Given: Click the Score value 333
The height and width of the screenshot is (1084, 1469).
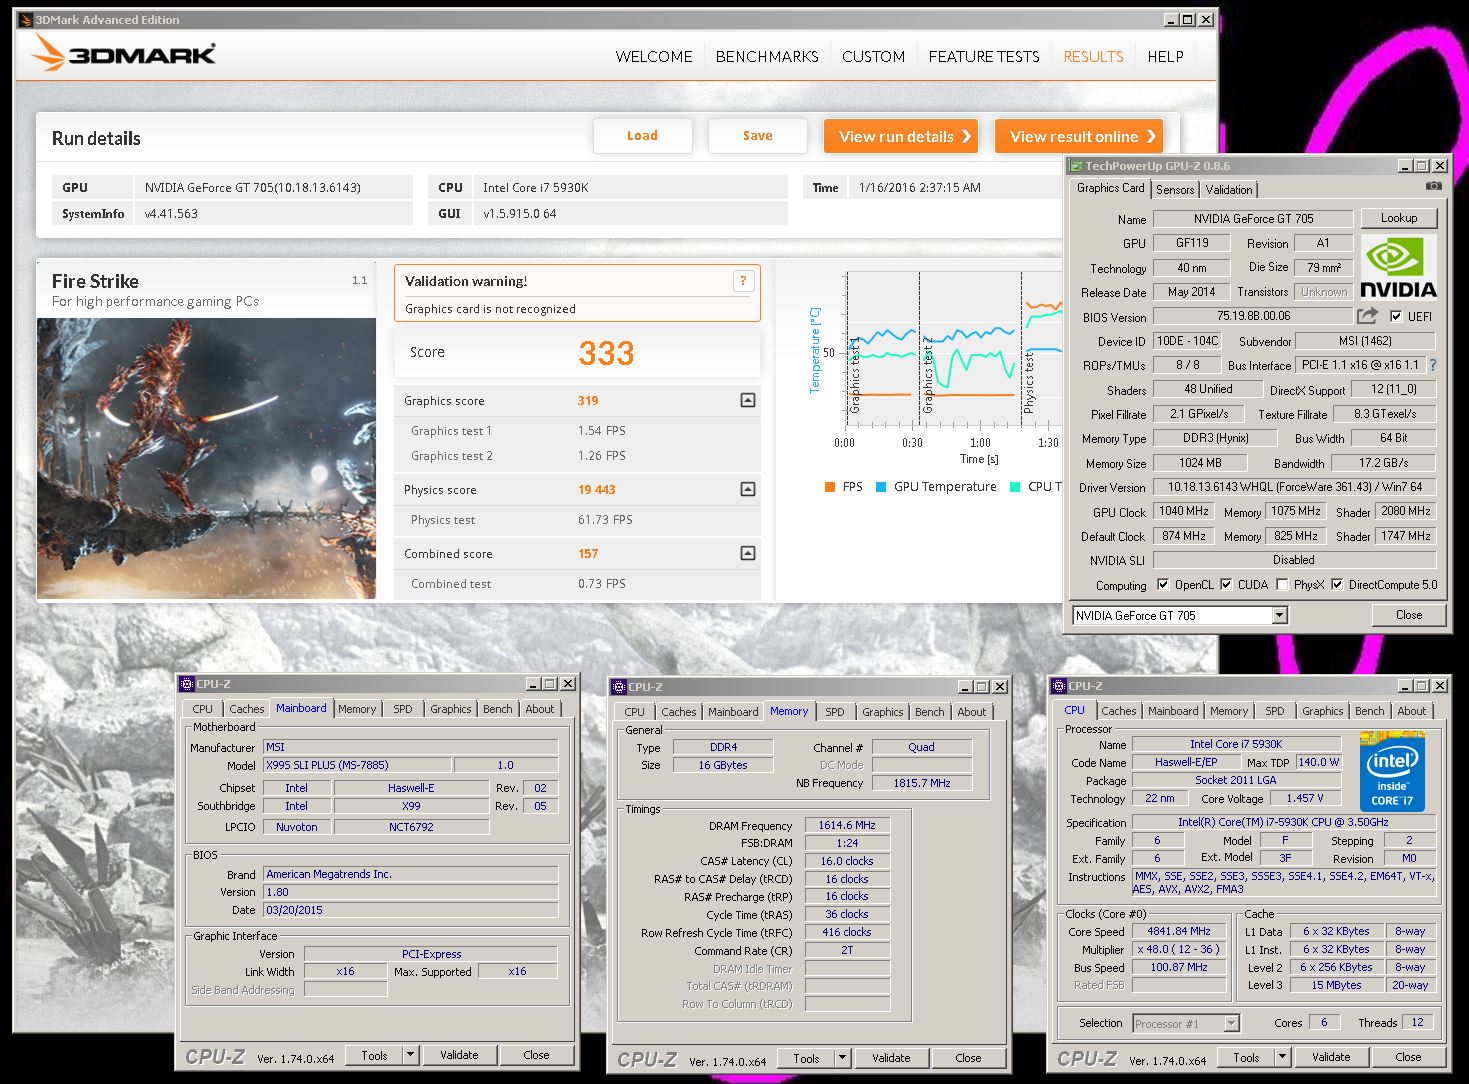Looking at the screenshot, I should [606, 353].
